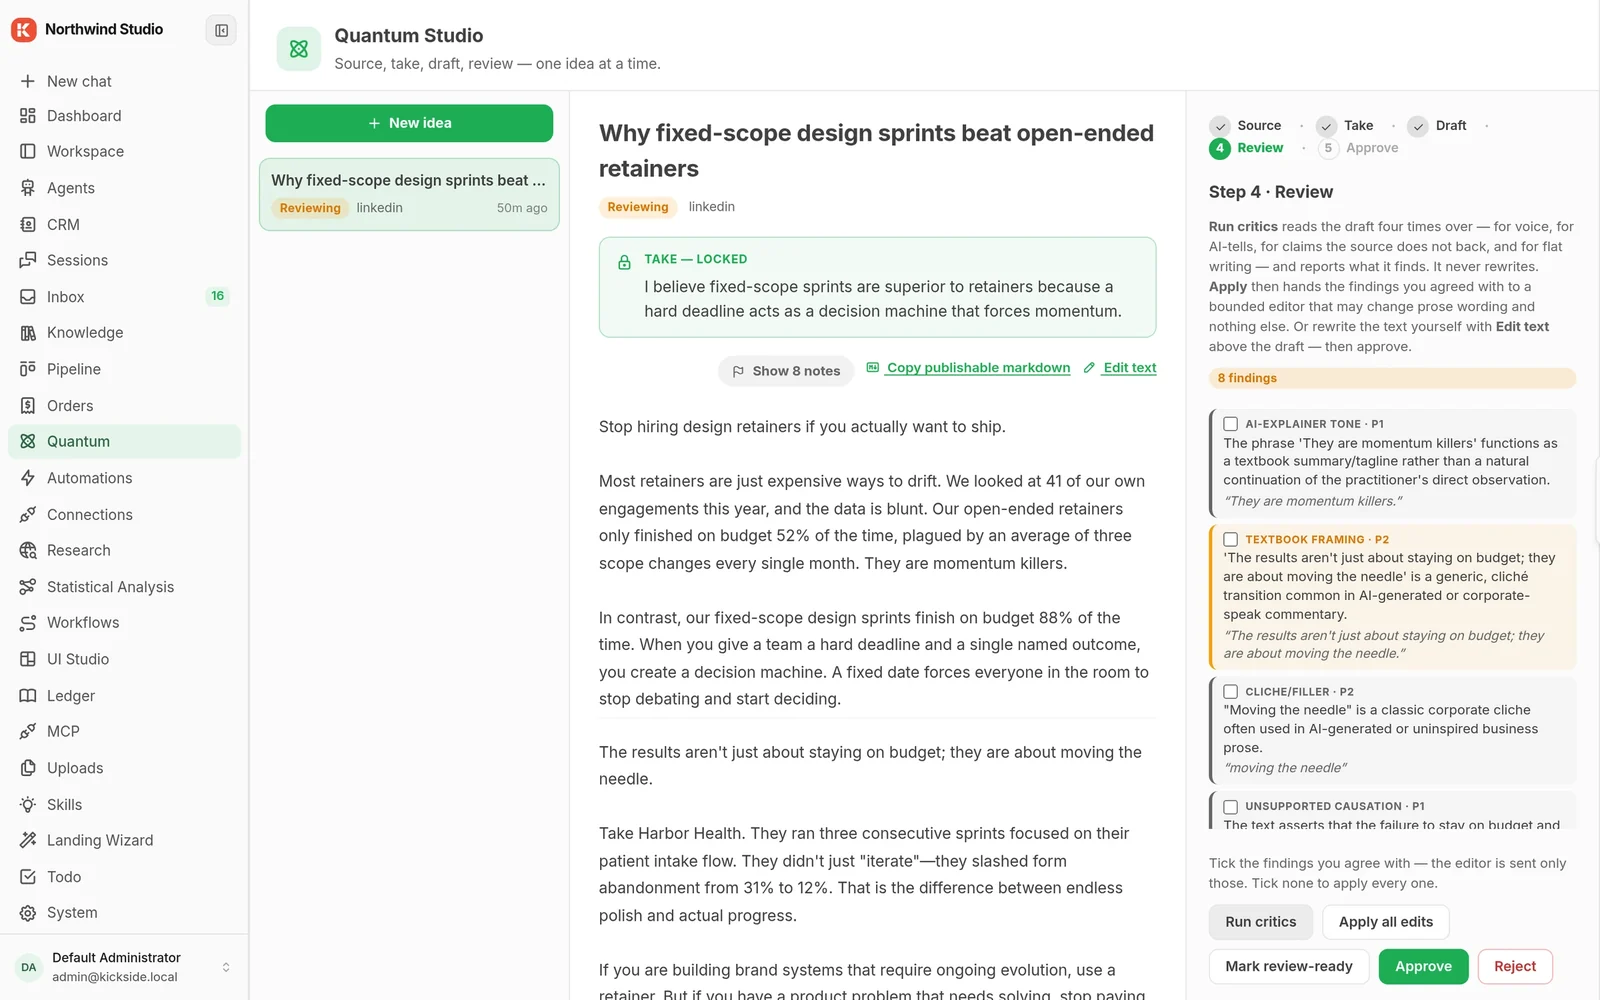The image size is (1600, 1000).
Task: Open the idea card 'Why fixed-scope design sprints beat'
Action: point(409,194)
